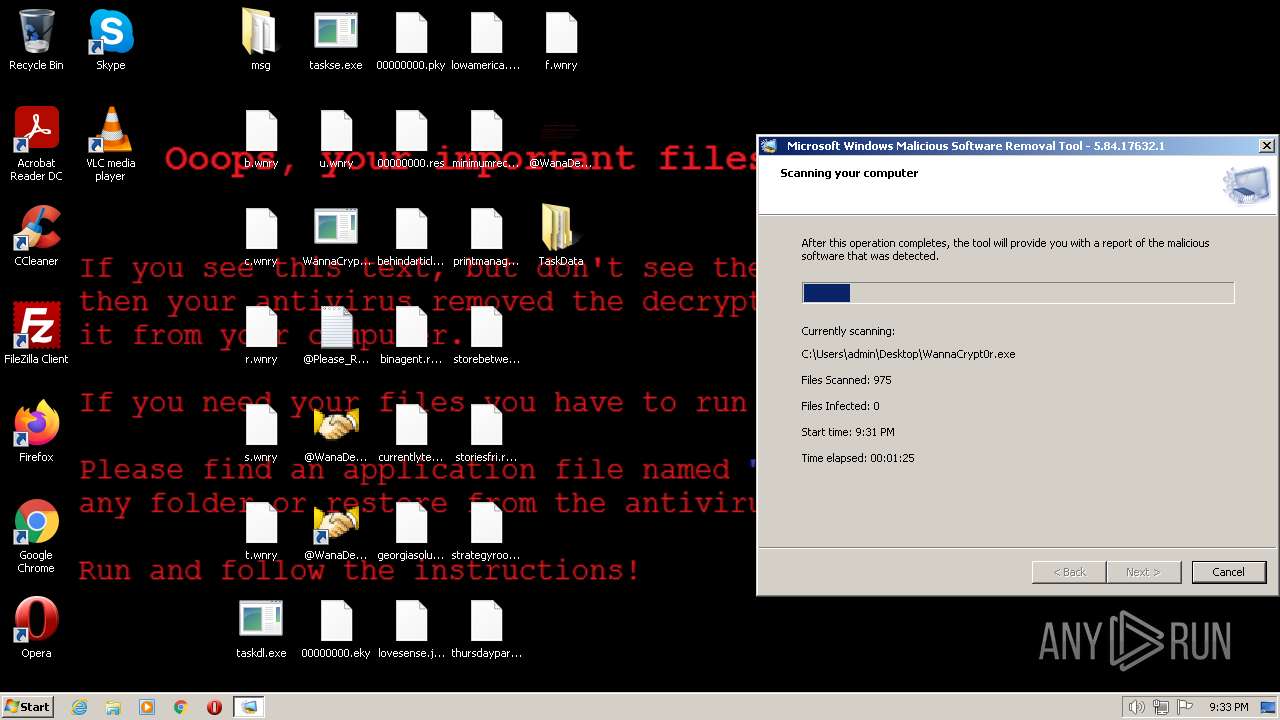This screenshot has width=1280, height=720.
Task: Select the u.wnry file
Action: tap(336, 138)
